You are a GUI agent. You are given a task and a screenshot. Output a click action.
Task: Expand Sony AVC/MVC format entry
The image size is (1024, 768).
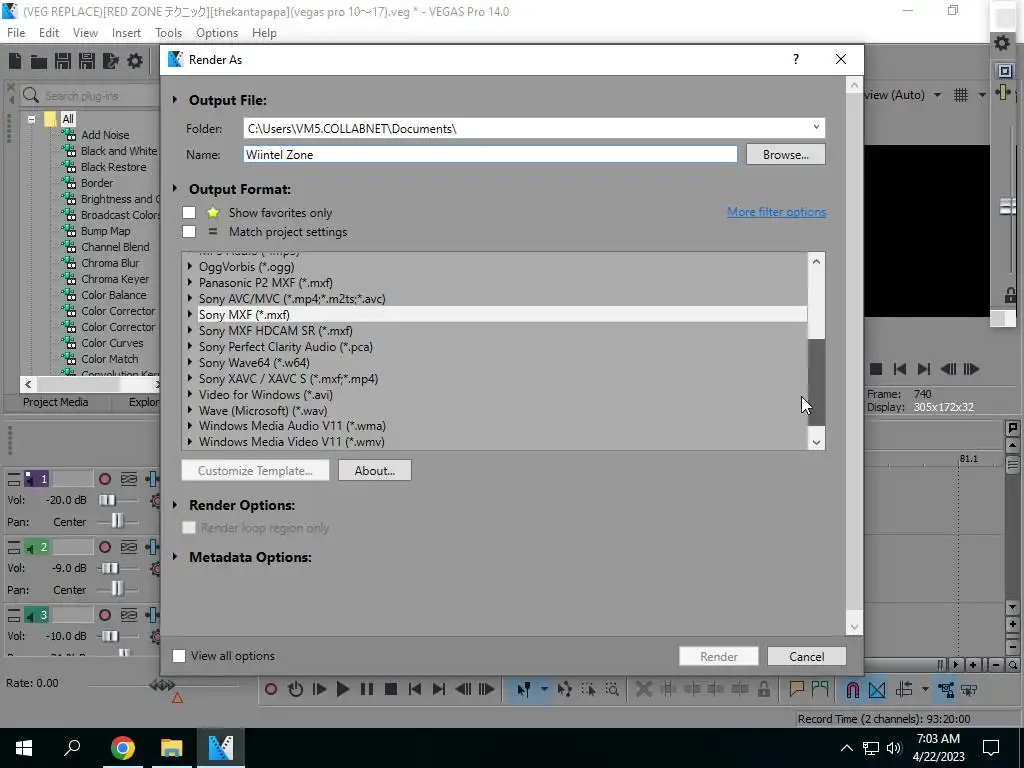pos(189,298)
